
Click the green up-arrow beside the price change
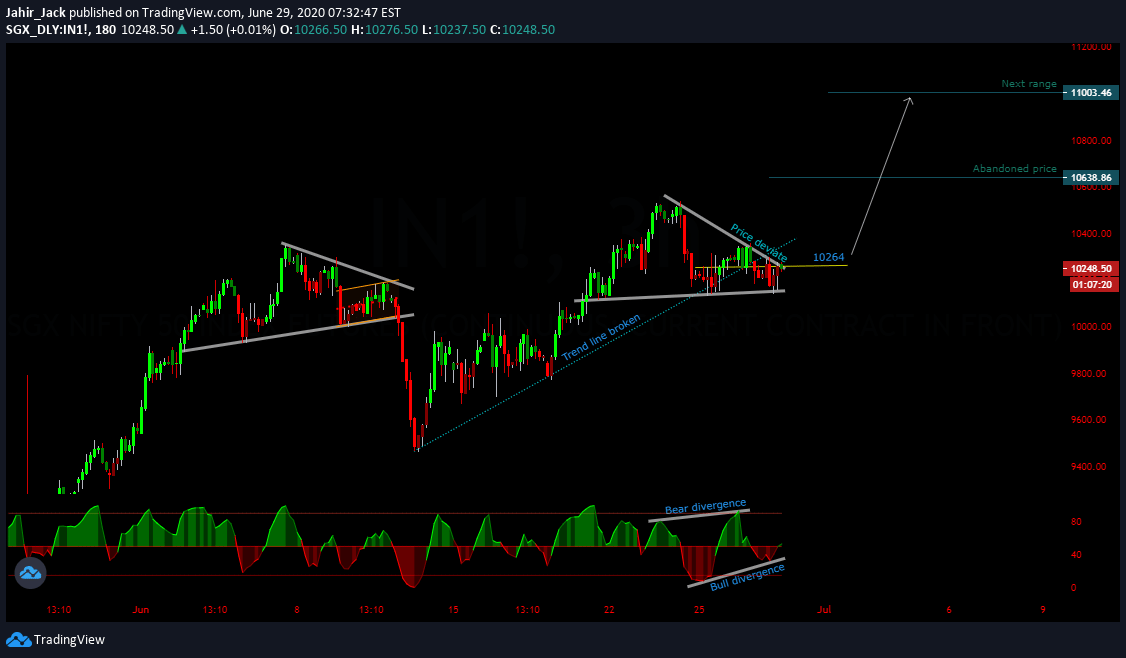180,30
